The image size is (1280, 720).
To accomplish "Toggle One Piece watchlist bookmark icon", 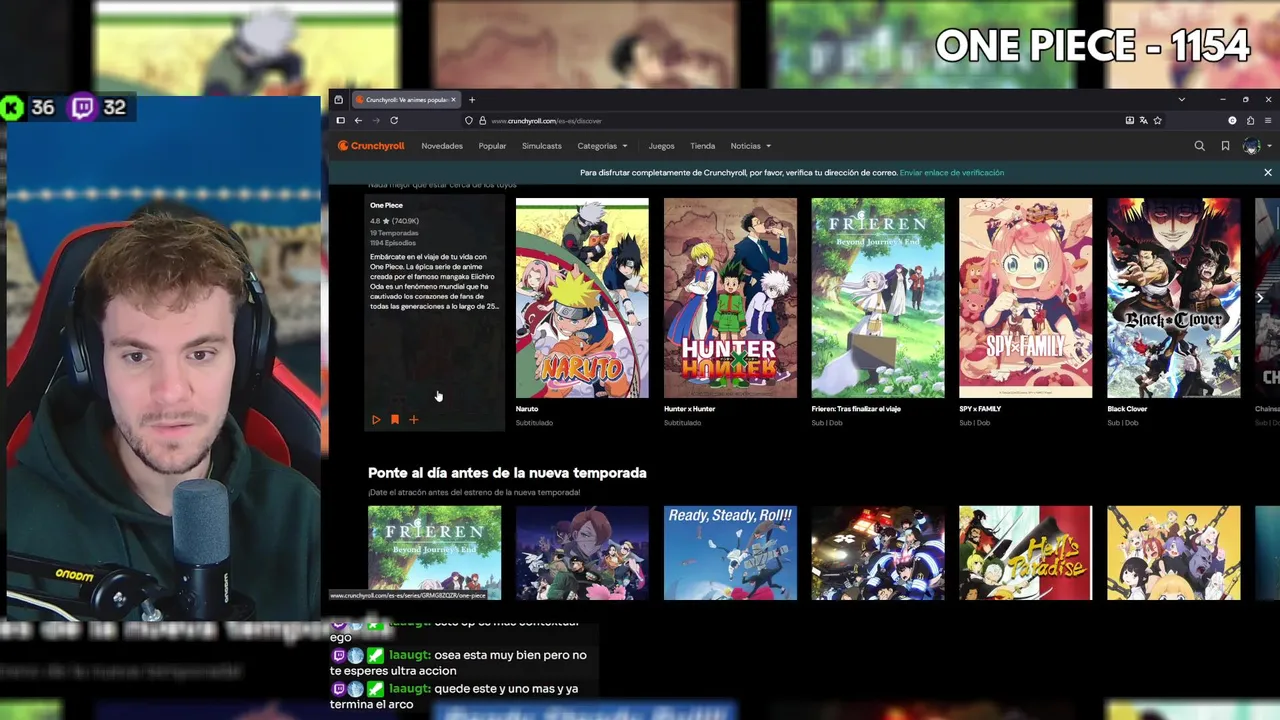I will 395,420.
